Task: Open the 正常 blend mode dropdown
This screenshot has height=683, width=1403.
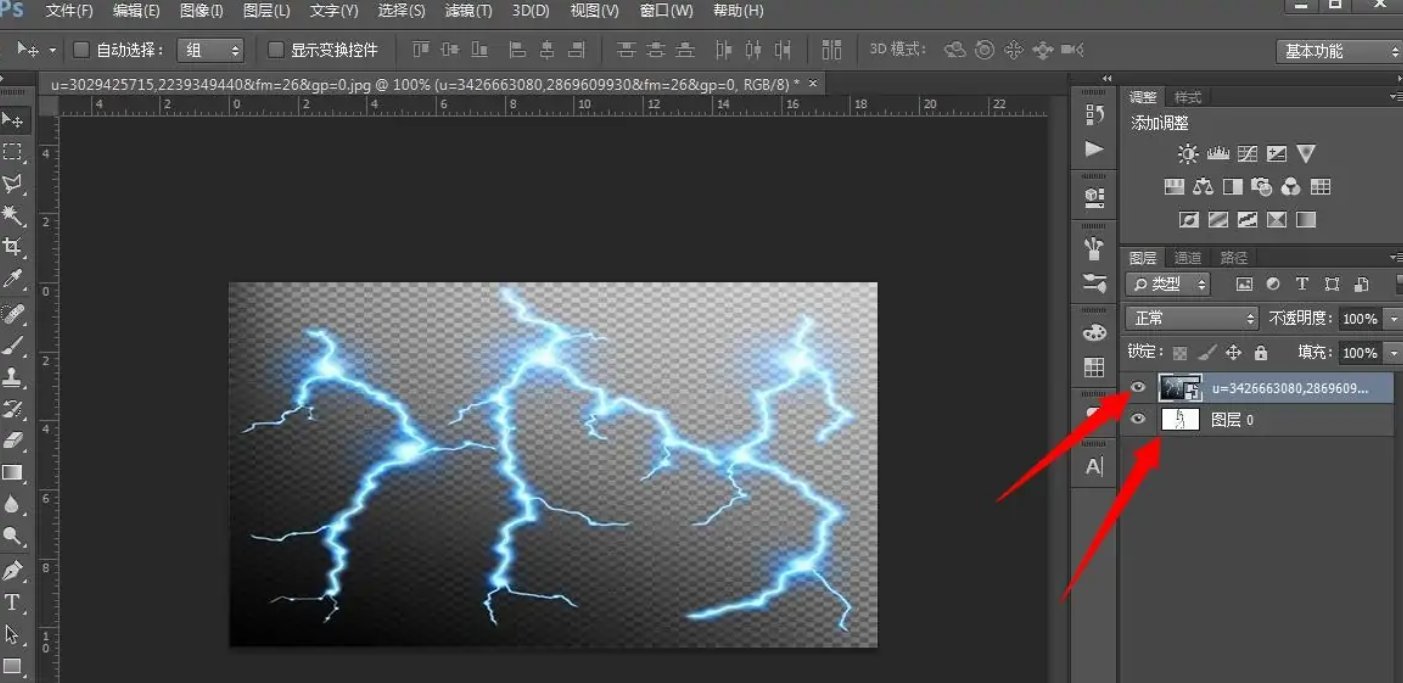Action: point(1191,318)
